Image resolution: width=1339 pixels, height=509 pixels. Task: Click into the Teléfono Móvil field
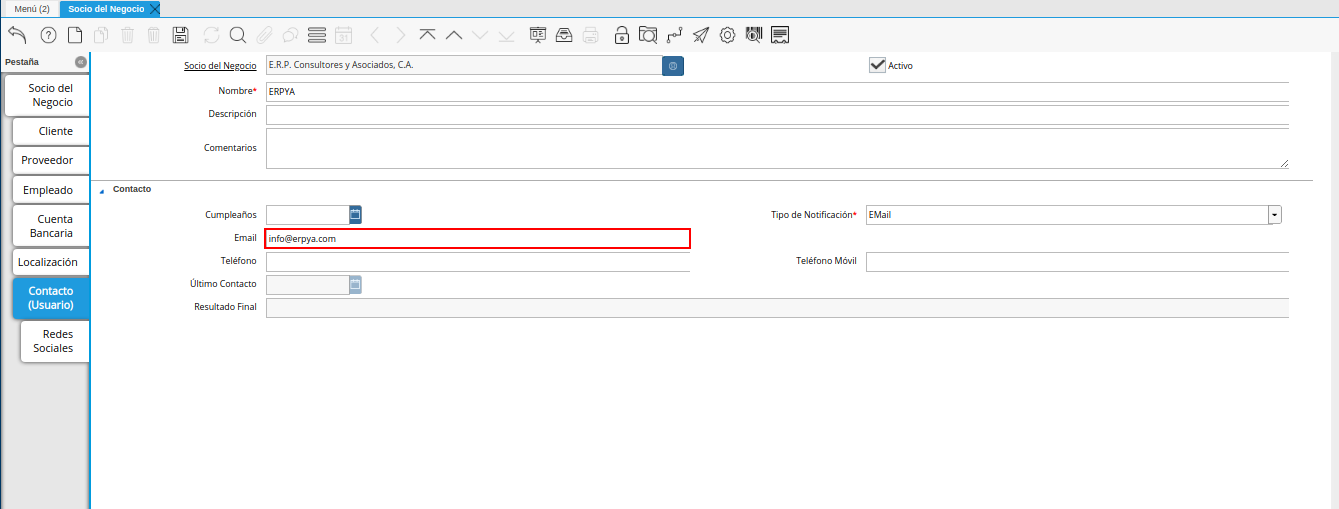click(x=1077, y=261)
